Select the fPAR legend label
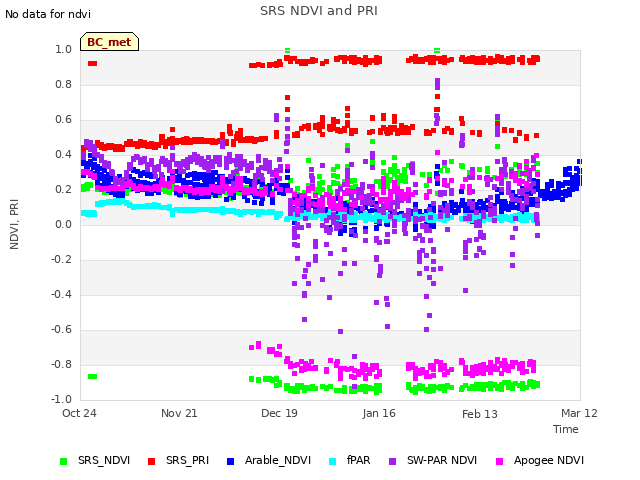 point(358,460)
